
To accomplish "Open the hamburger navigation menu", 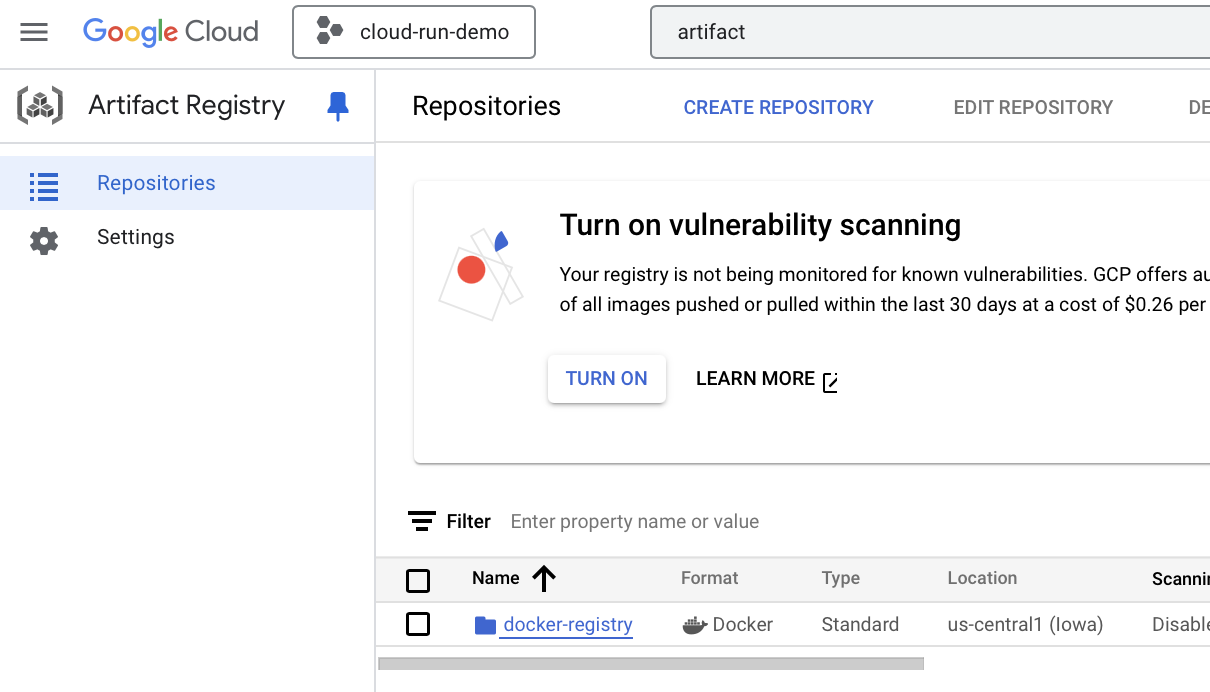I will (x=34, y=32).
